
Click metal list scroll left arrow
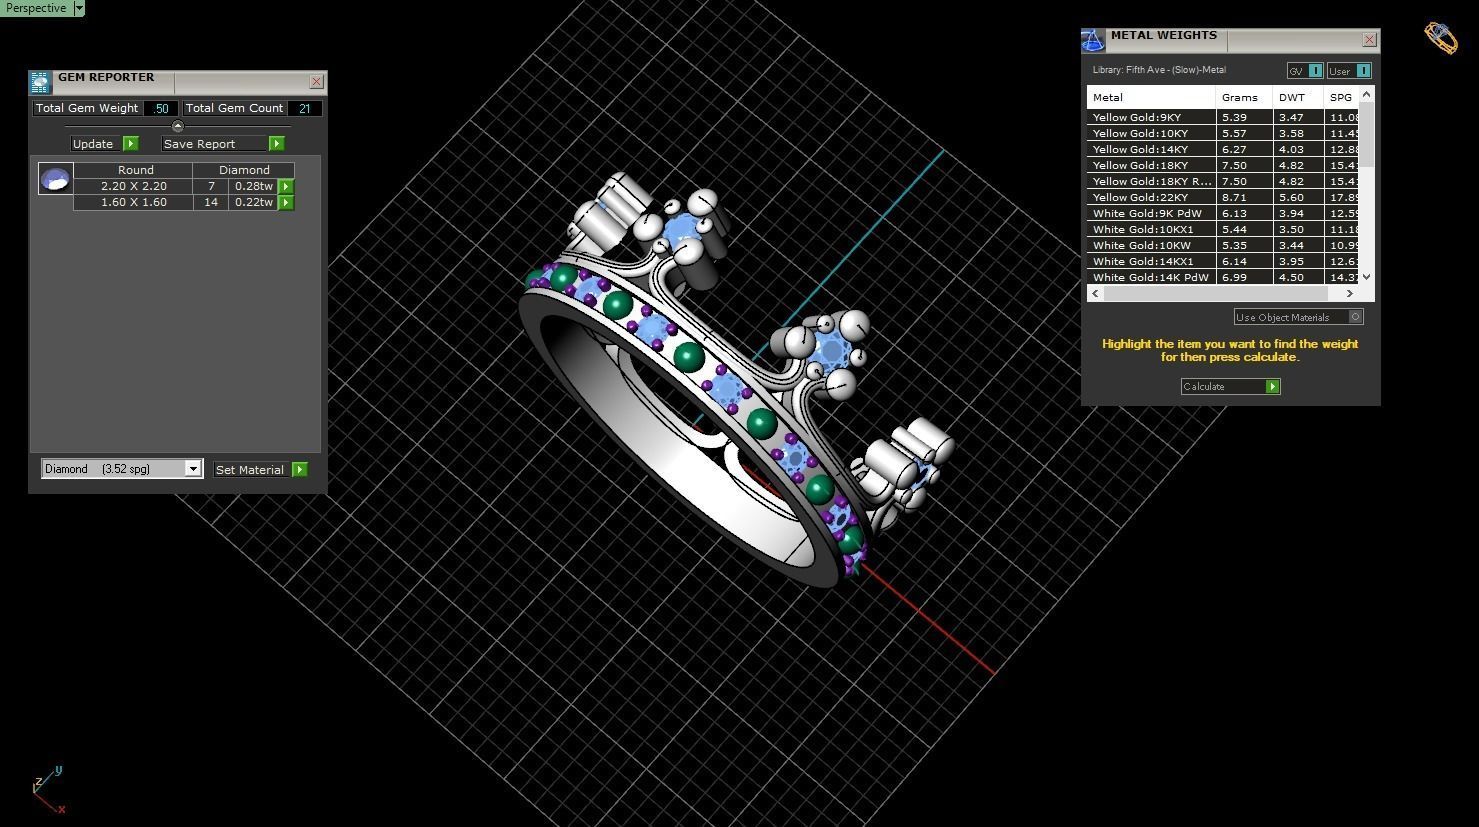[1095, 294]
